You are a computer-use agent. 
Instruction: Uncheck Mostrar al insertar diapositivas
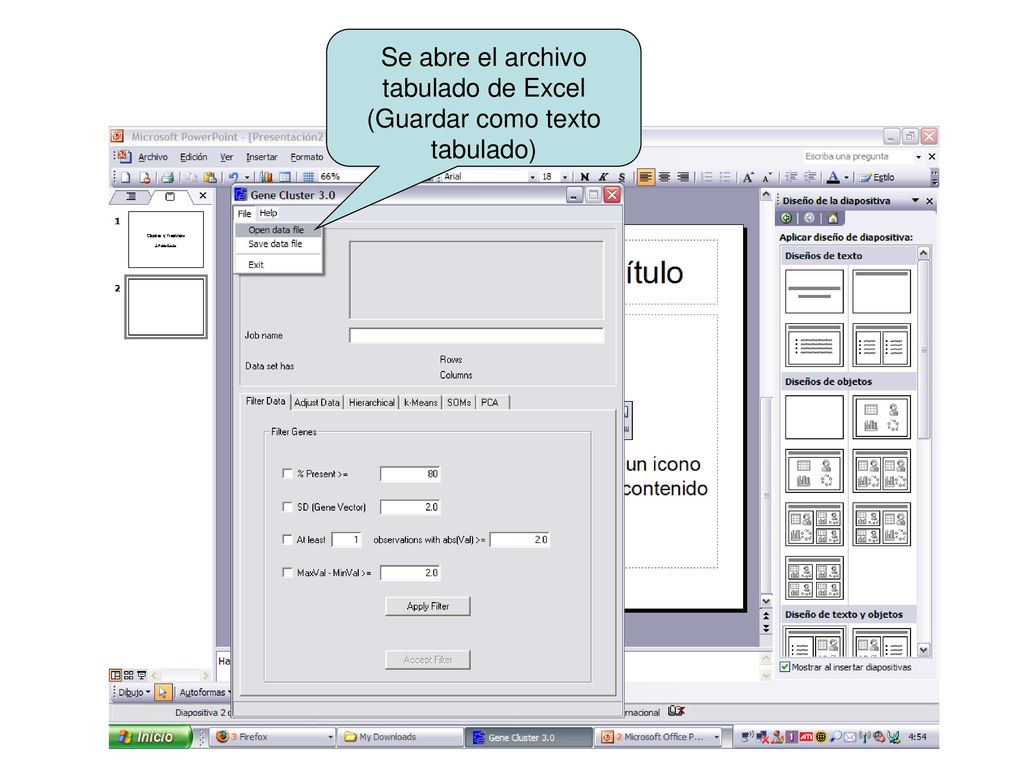pyautogui.click(x=785, y=667)
